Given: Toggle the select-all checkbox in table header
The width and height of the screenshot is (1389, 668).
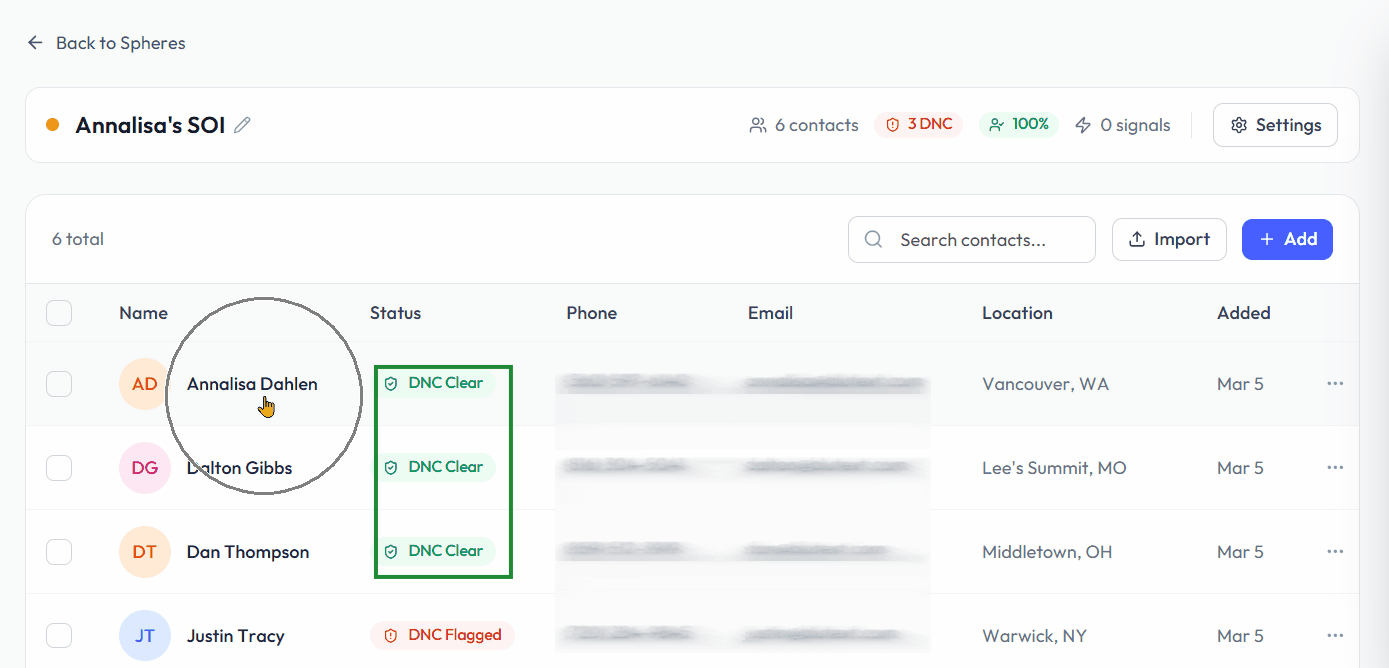Looking at the screenshot, I should click(x=59, y=313).
